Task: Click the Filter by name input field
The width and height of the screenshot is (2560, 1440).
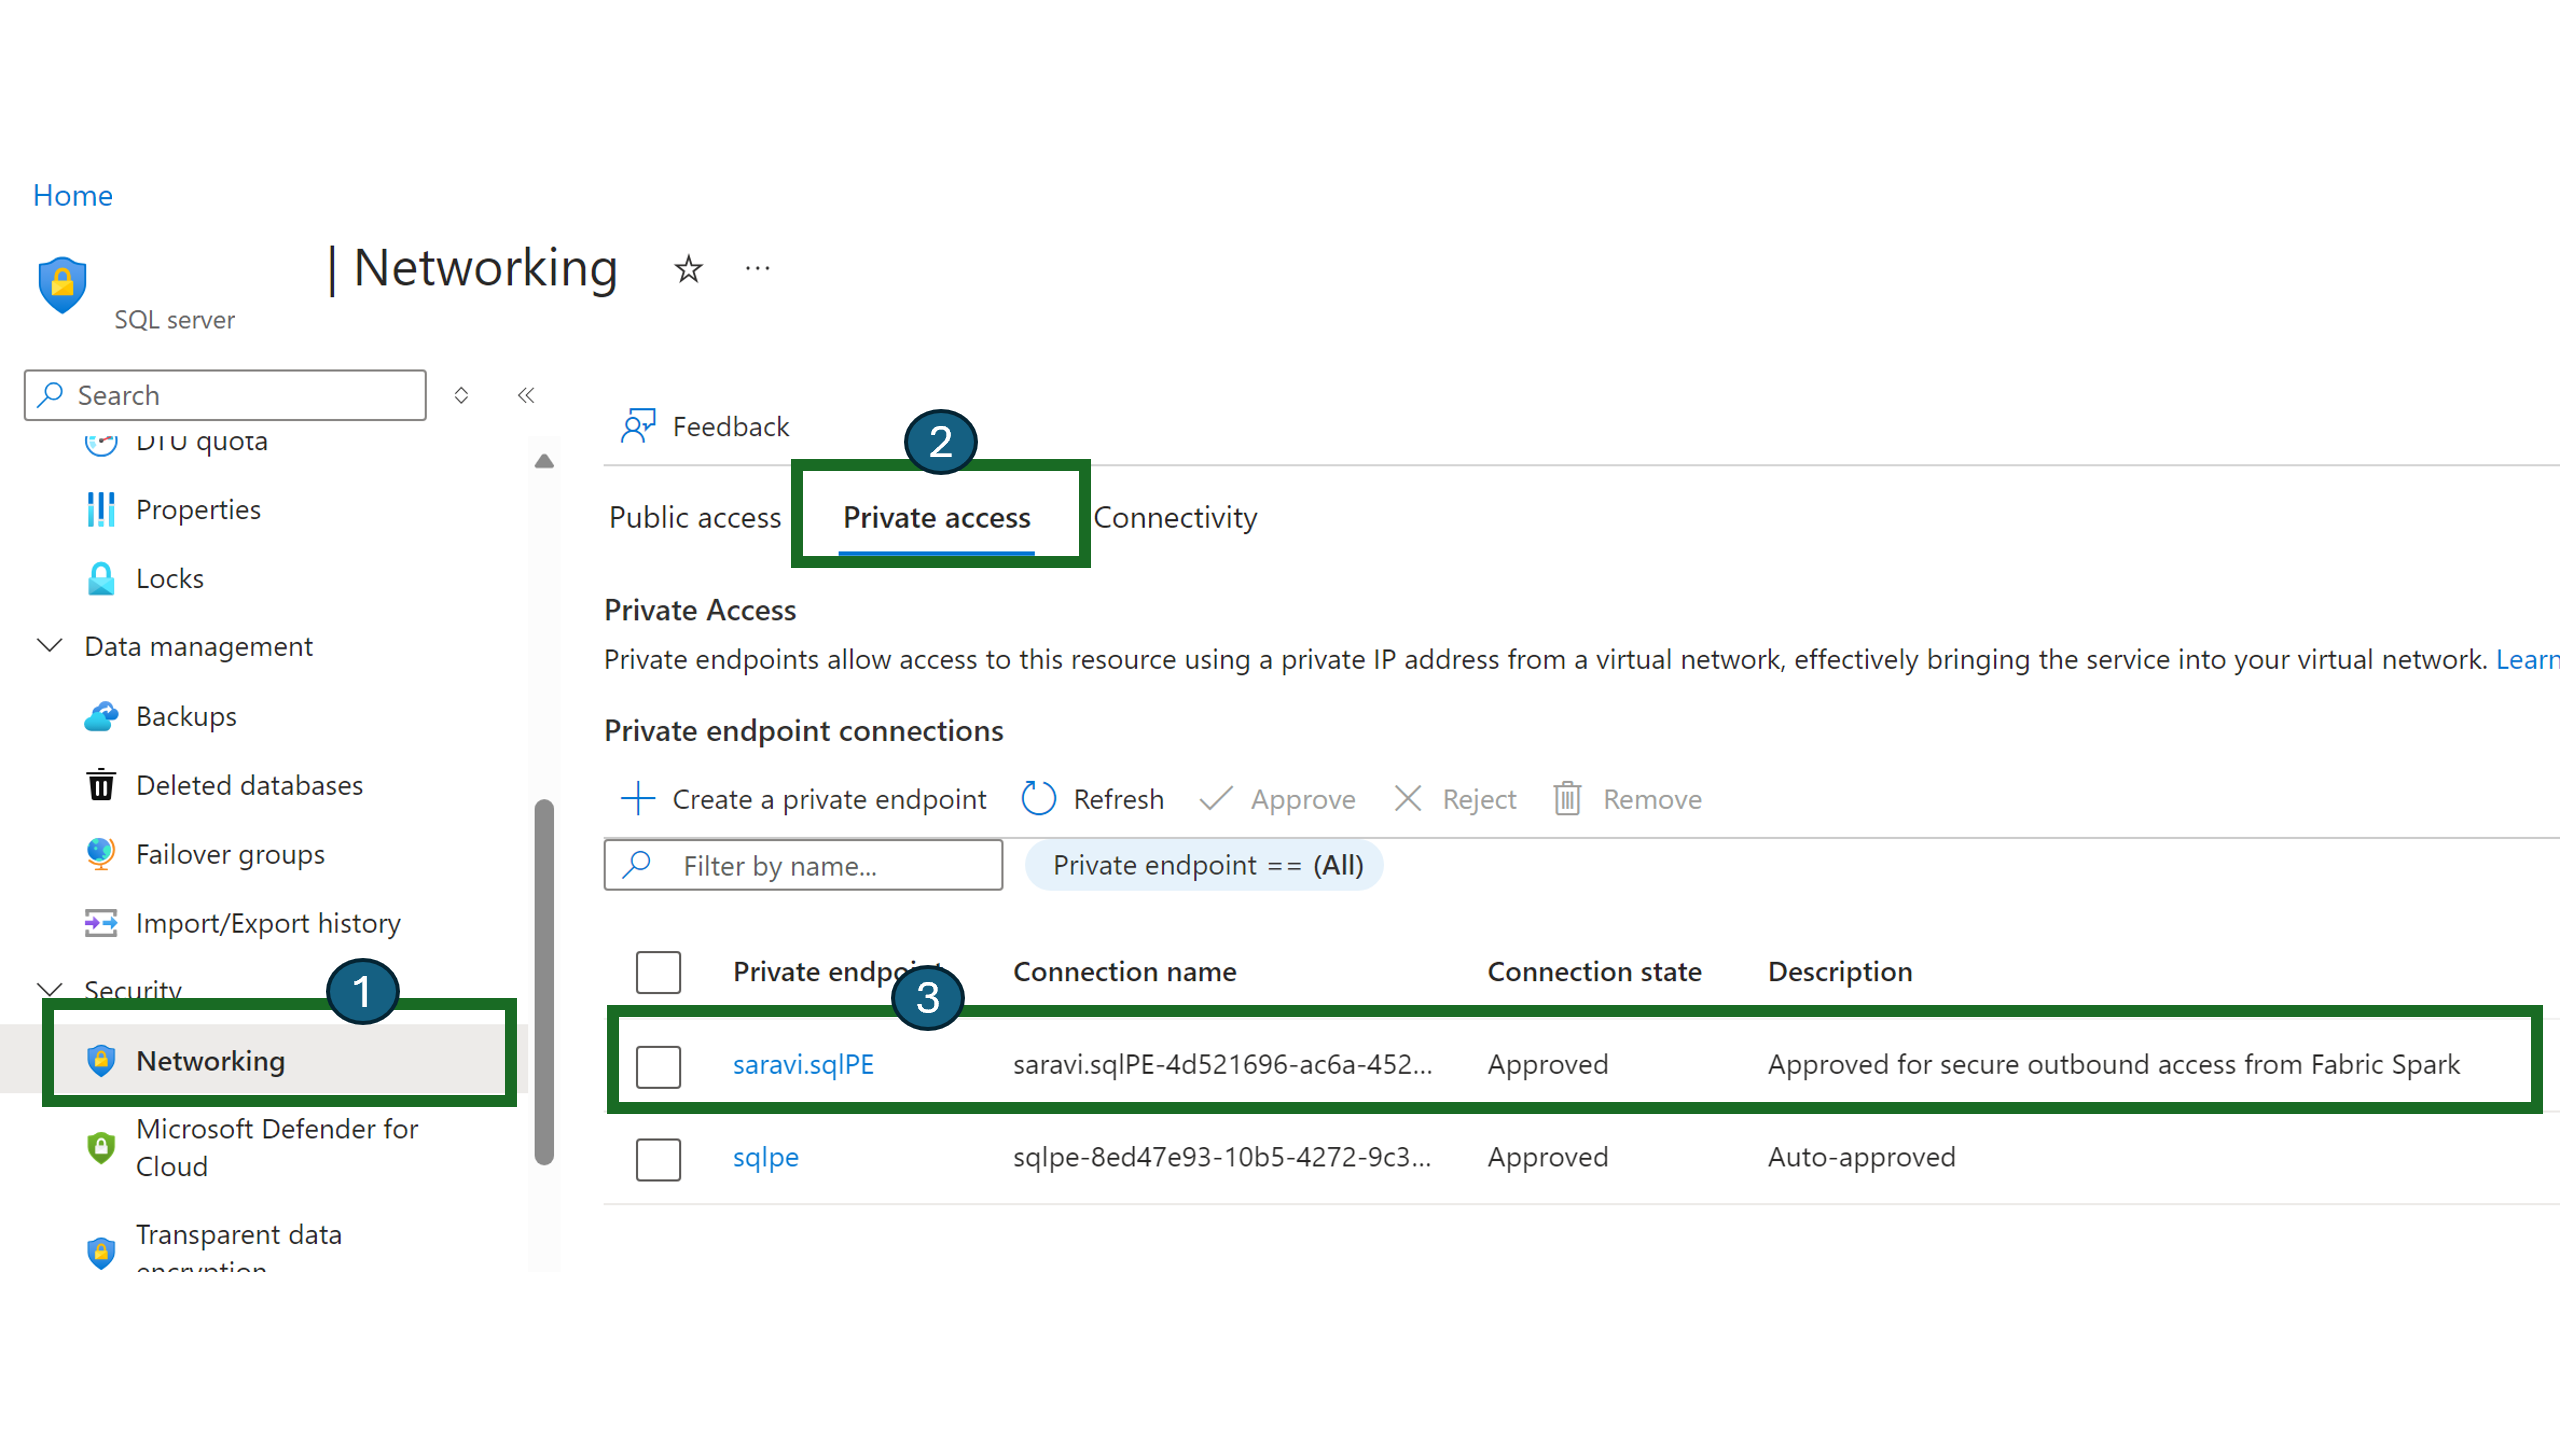Action: [805, 863]
